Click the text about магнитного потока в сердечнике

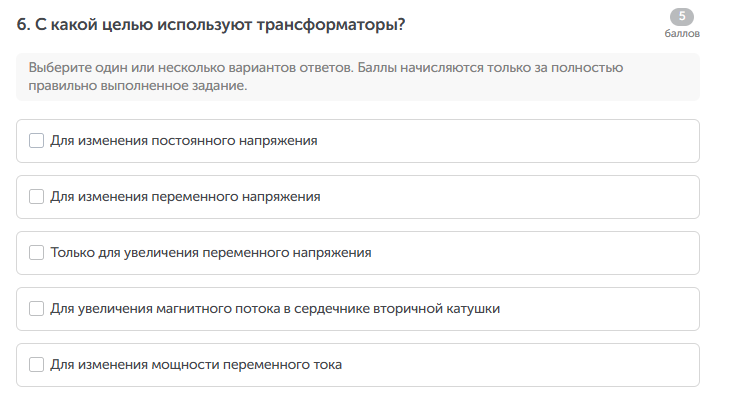(x=275, y=309)
